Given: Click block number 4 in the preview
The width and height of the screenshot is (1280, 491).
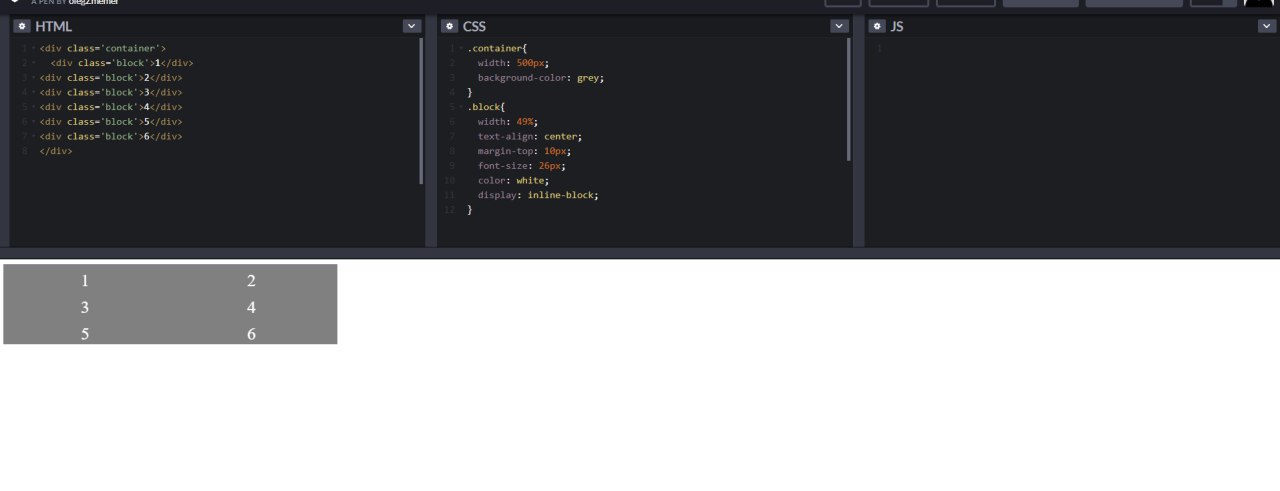Looking at the screenshot, I should [x=251, y=308].
